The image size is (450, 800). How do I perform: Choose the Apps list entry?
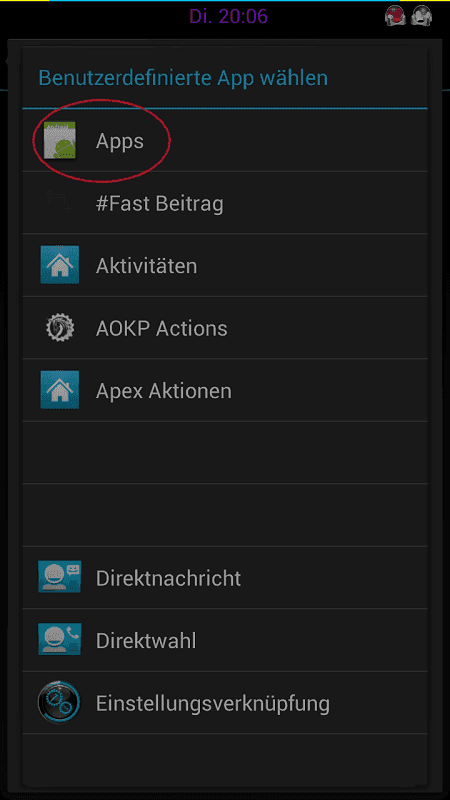(224, 141)
